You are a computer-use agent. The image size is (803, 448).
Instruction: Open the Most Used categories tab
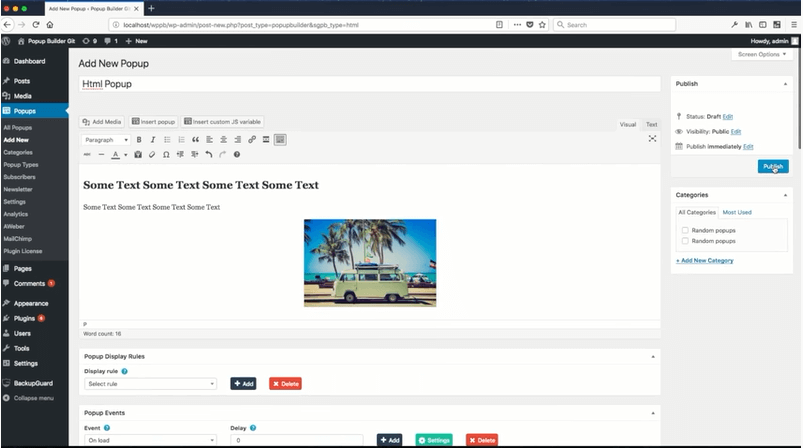click(737, 212)
